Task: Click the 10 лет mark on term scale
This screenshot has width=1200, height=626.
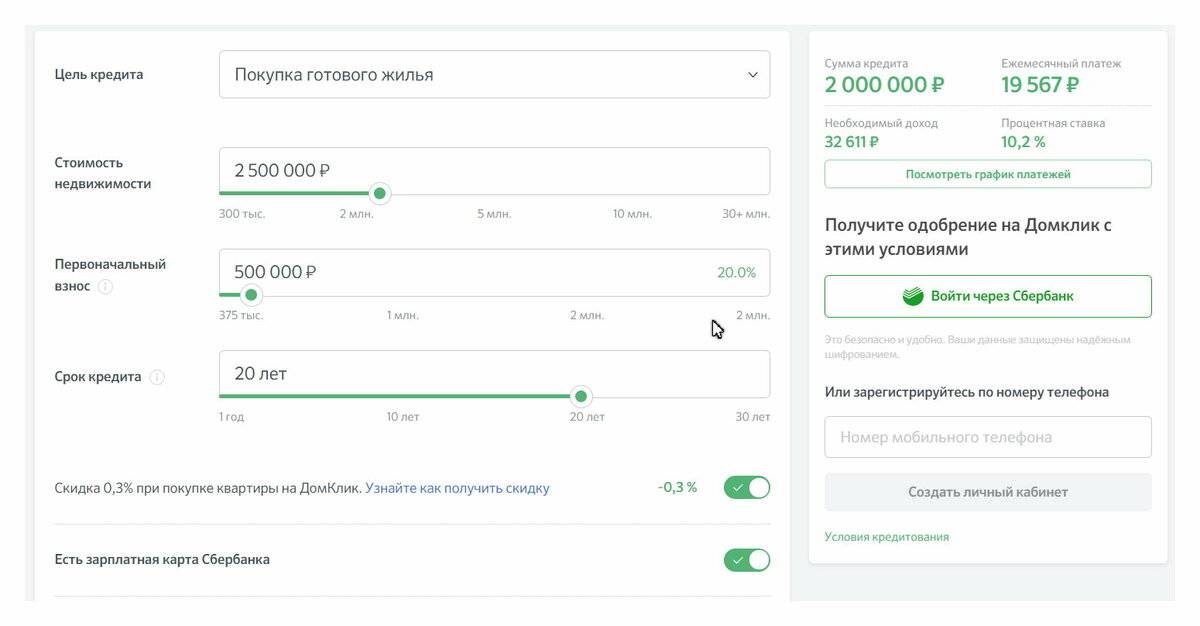Action: pos(403,417)
